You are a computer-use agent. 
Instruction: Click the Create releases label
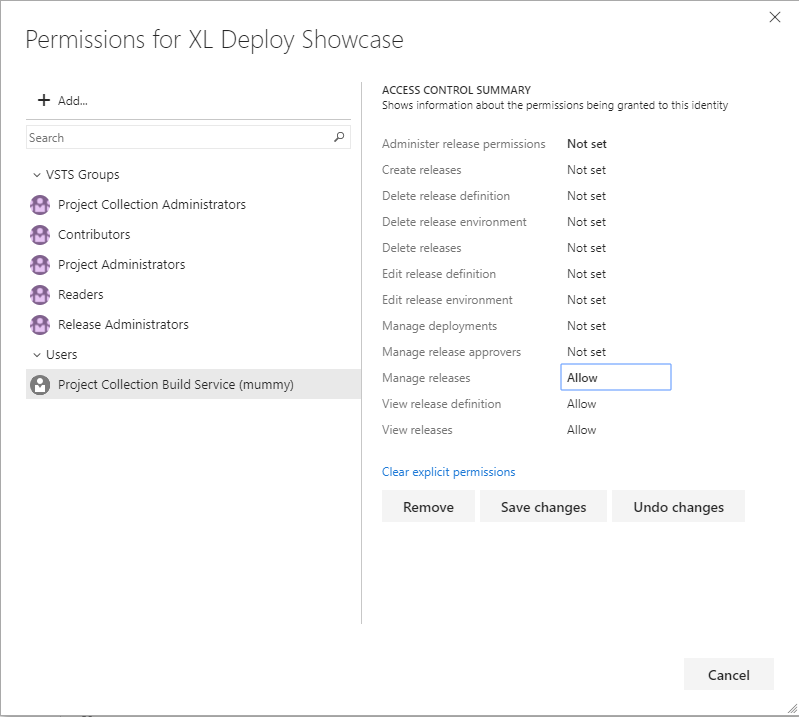[421, 170]
